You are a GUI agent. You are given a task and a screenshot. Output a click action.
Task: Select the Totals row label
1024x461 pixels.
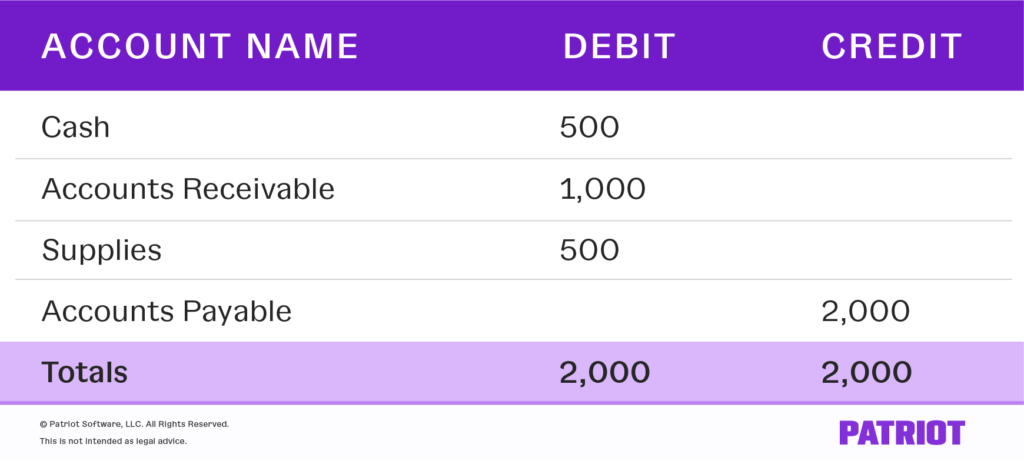pos(85,372)
